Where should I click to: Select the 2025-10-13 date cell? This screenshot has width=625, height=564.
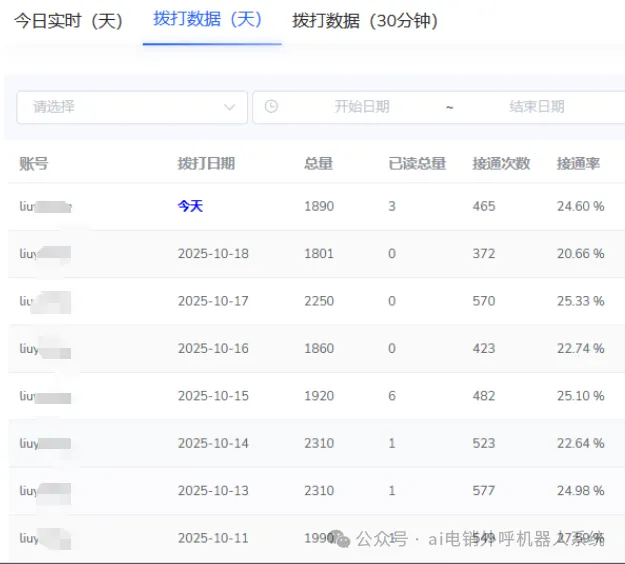pos(213,491)
